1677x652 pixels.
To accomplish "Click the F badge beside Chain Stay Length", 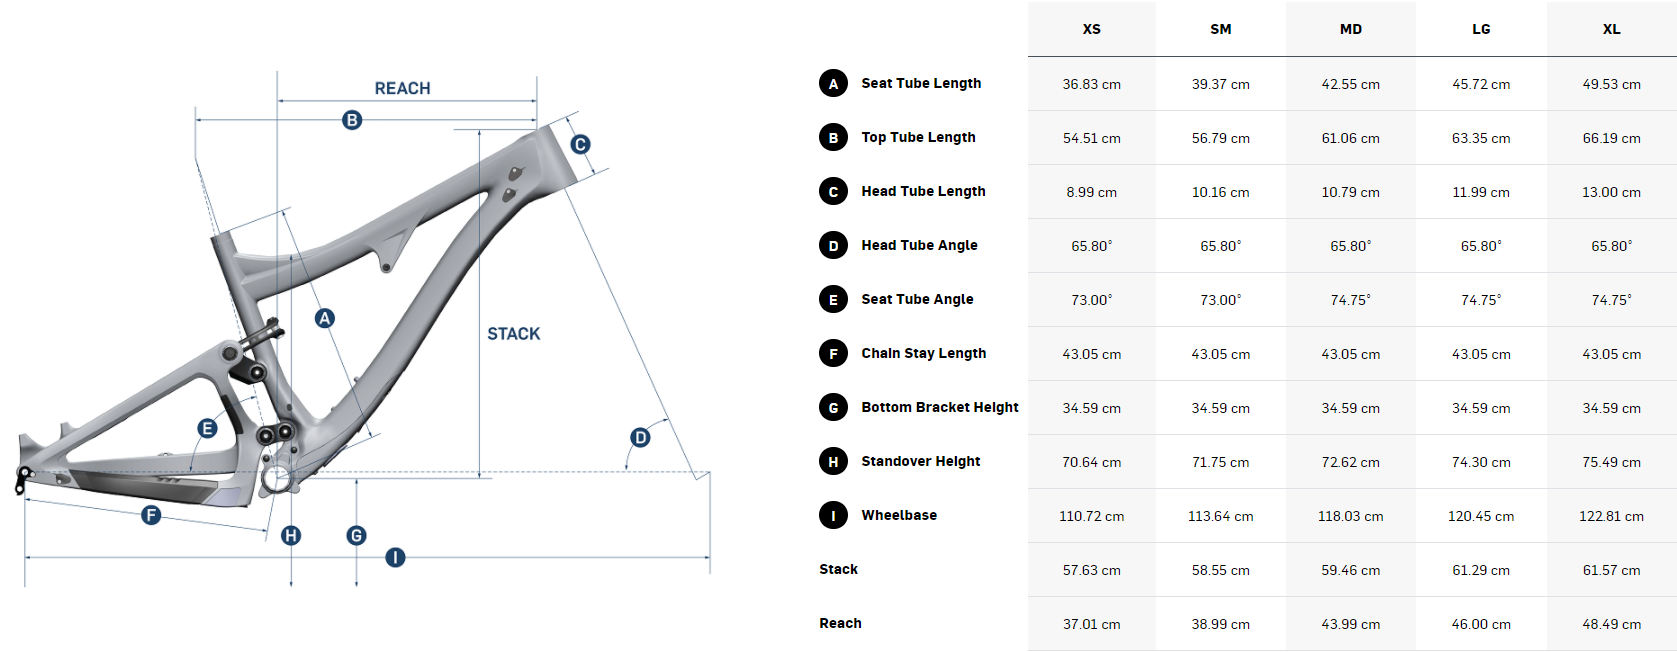I will (x=833, y=354).
